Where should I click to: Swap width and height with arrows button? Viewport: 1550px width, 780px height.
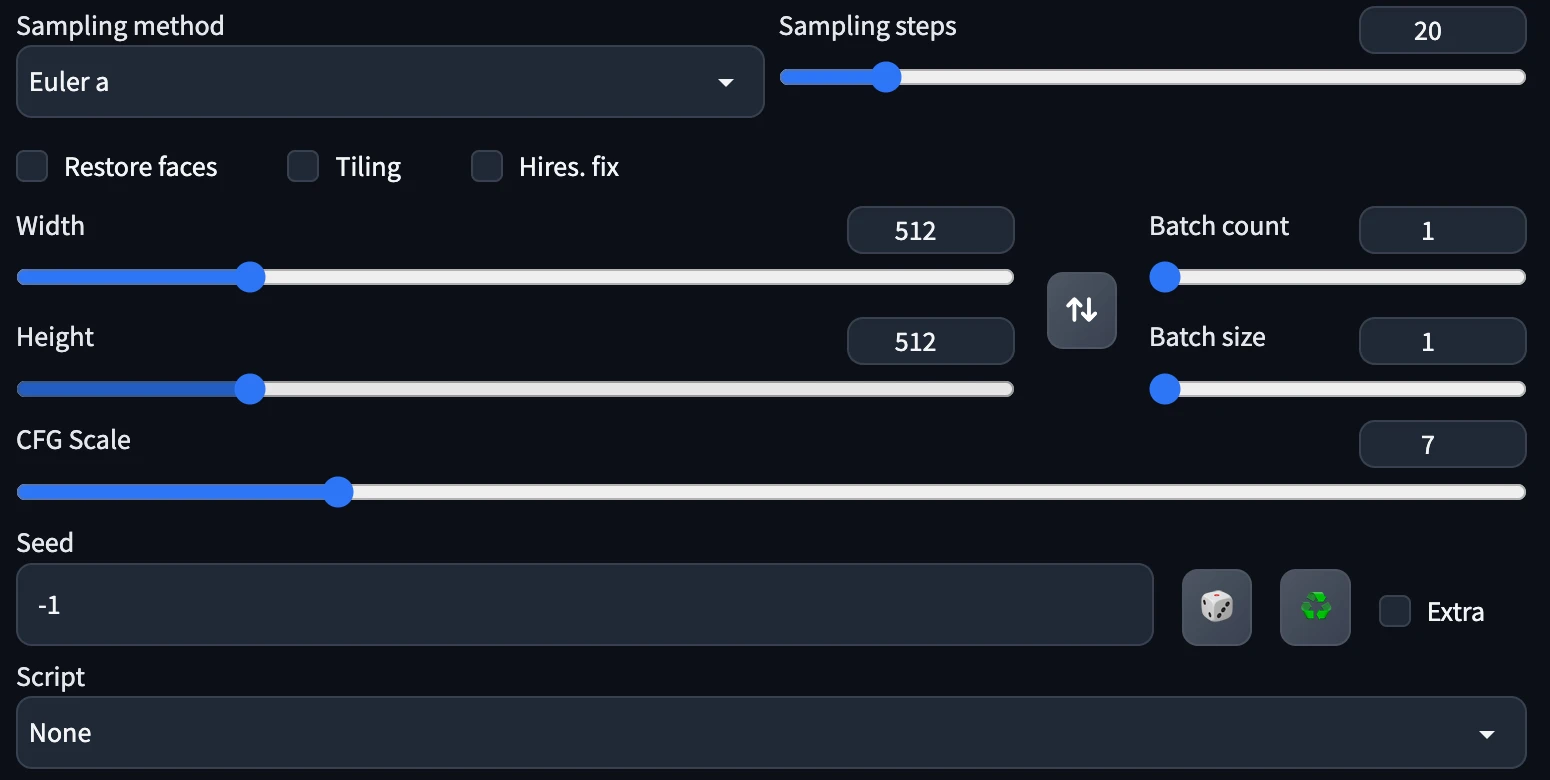[x=1082, y=310]
